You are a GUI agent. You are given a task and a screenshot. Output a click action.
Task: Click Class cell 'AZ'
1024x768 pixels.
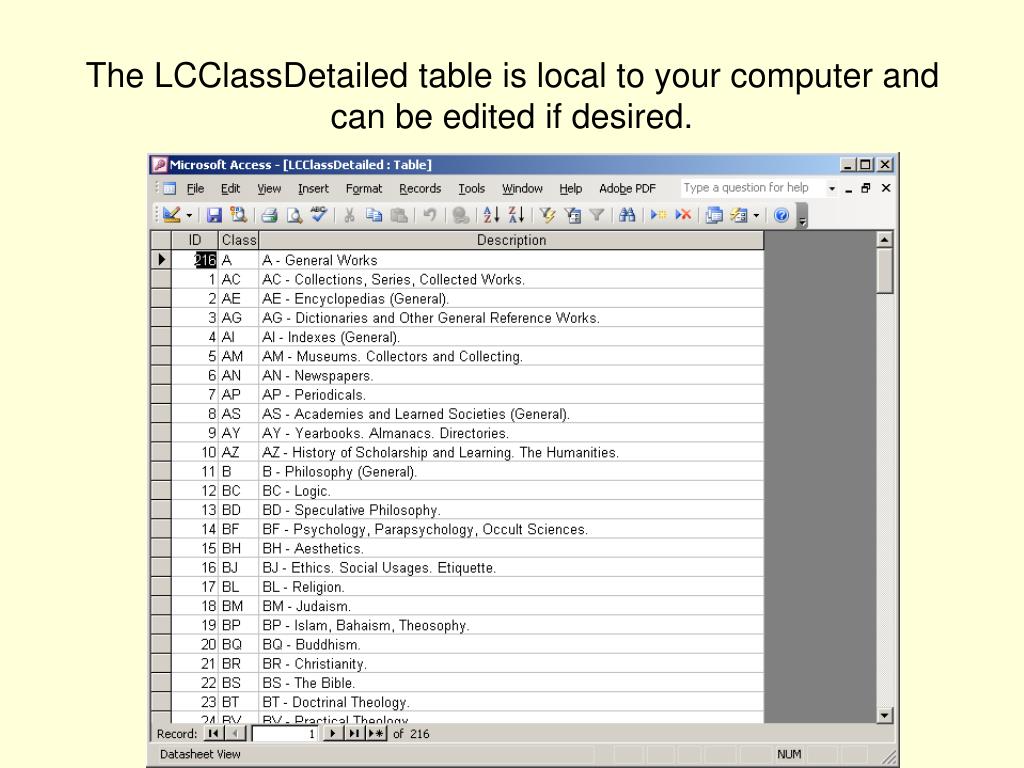tap(239, 452)
